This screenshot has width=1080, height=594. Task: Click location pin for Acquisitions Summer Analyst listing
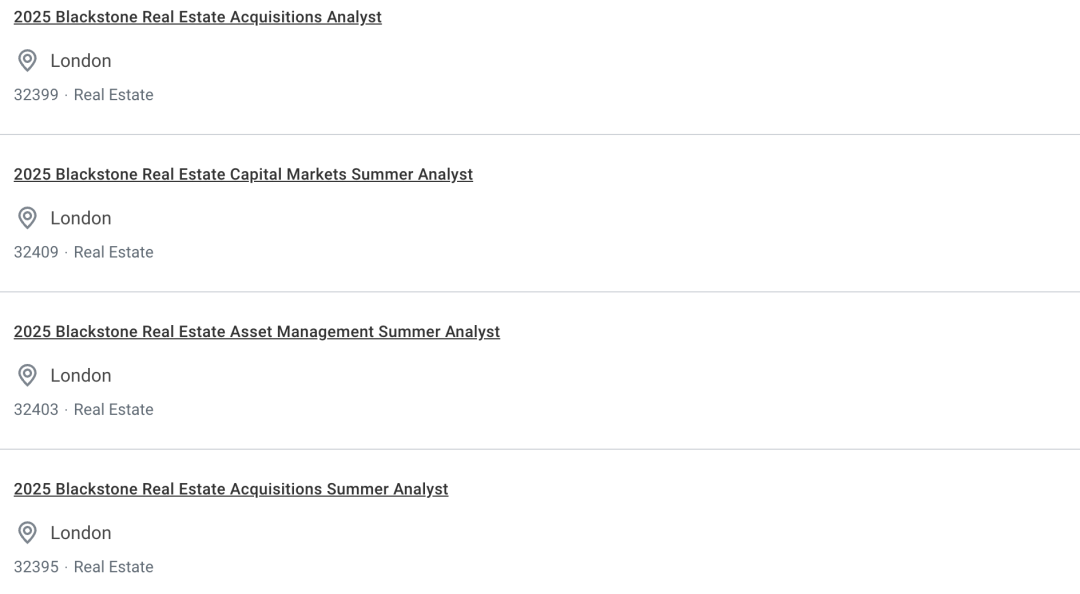pyautogui.click(x=27, y=533)
